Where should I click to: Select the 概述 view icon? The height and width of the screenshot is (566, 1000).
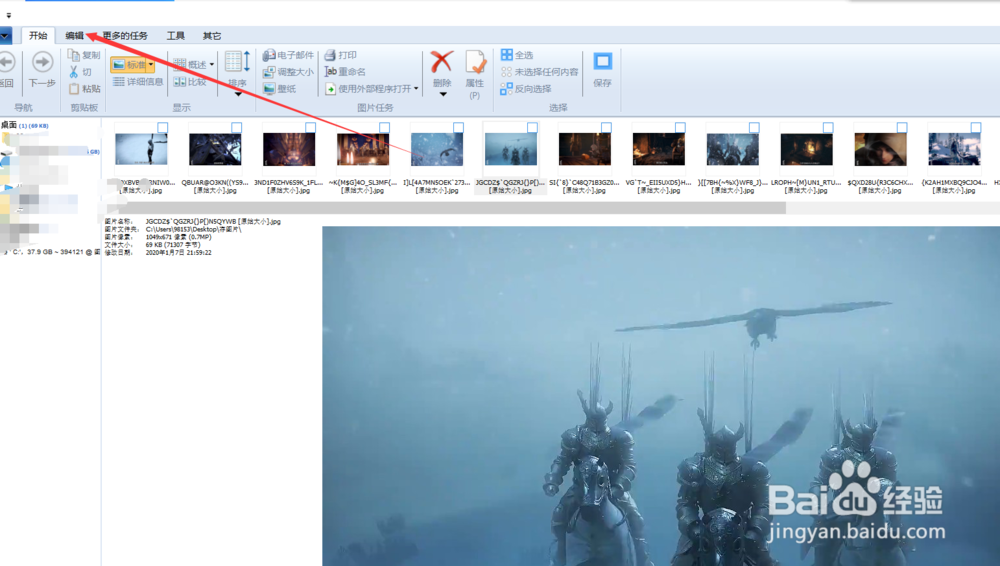(x=180, y=64)
